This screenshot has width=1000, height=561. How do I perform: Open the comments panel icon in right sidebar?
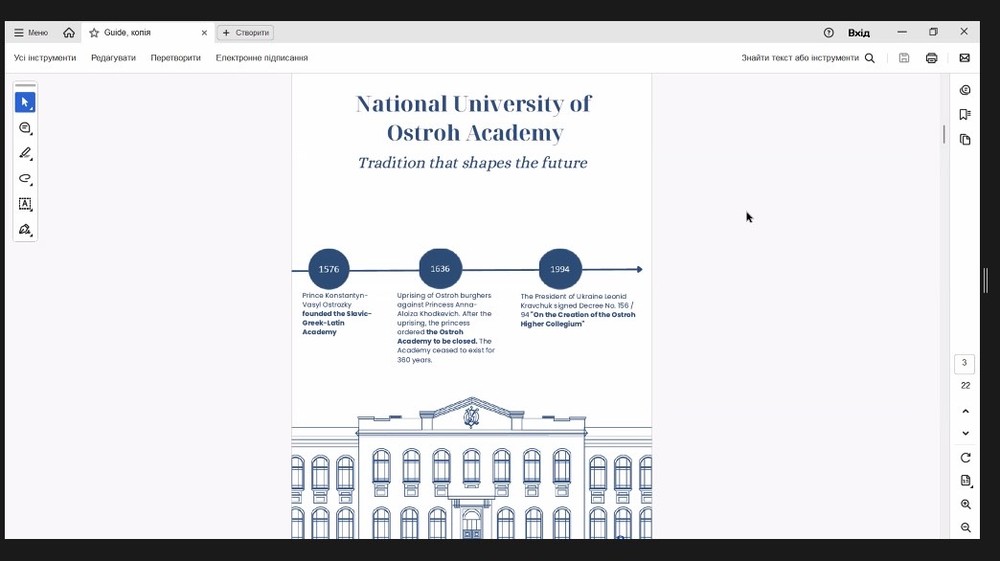(965, 90)
